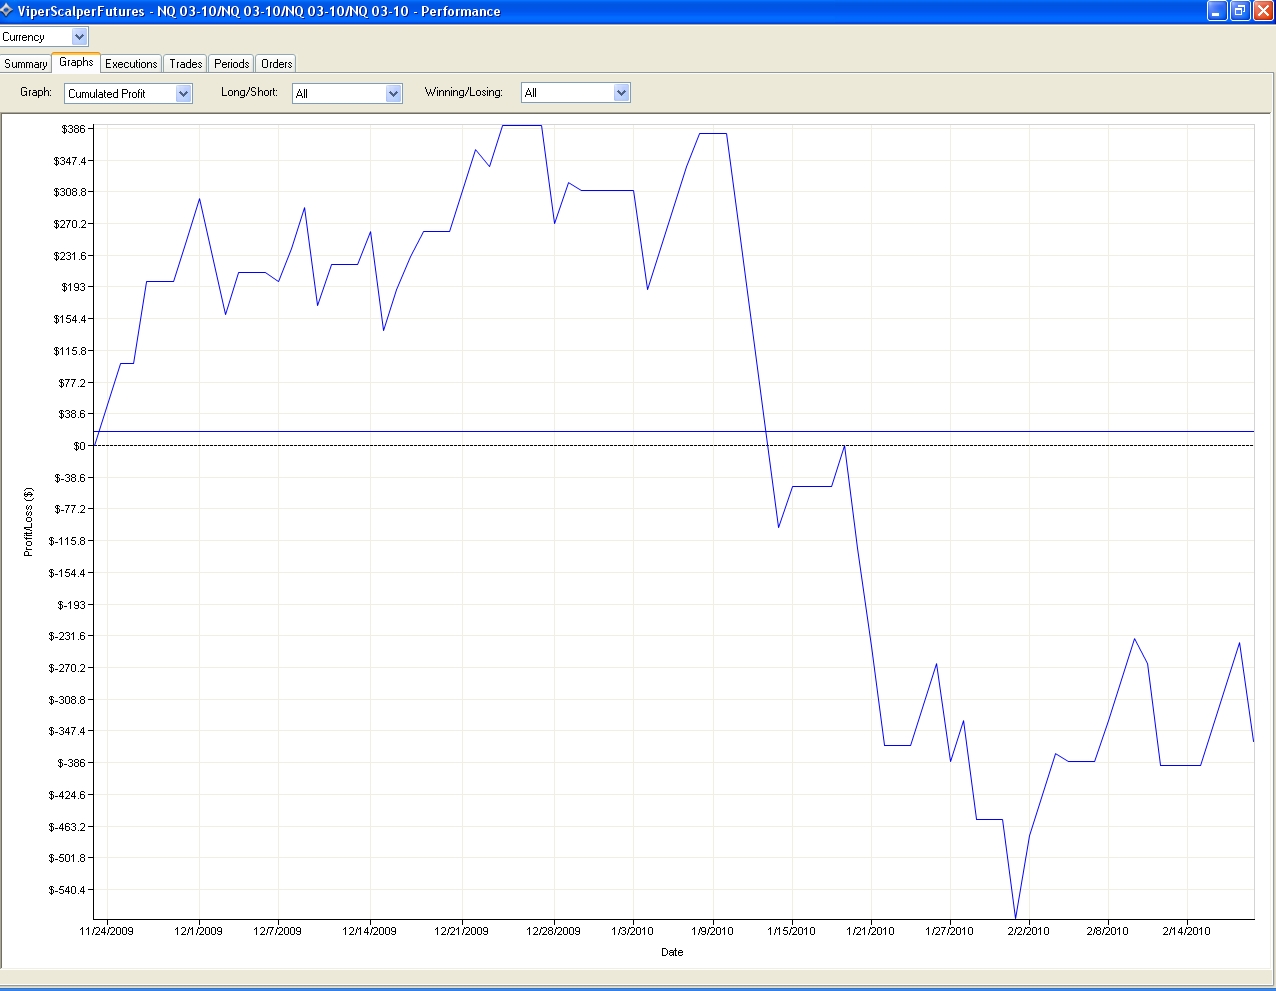Click the $-386 y-axis label
The height and width of the screenshot is (991, 1276).
coord(71,763)
